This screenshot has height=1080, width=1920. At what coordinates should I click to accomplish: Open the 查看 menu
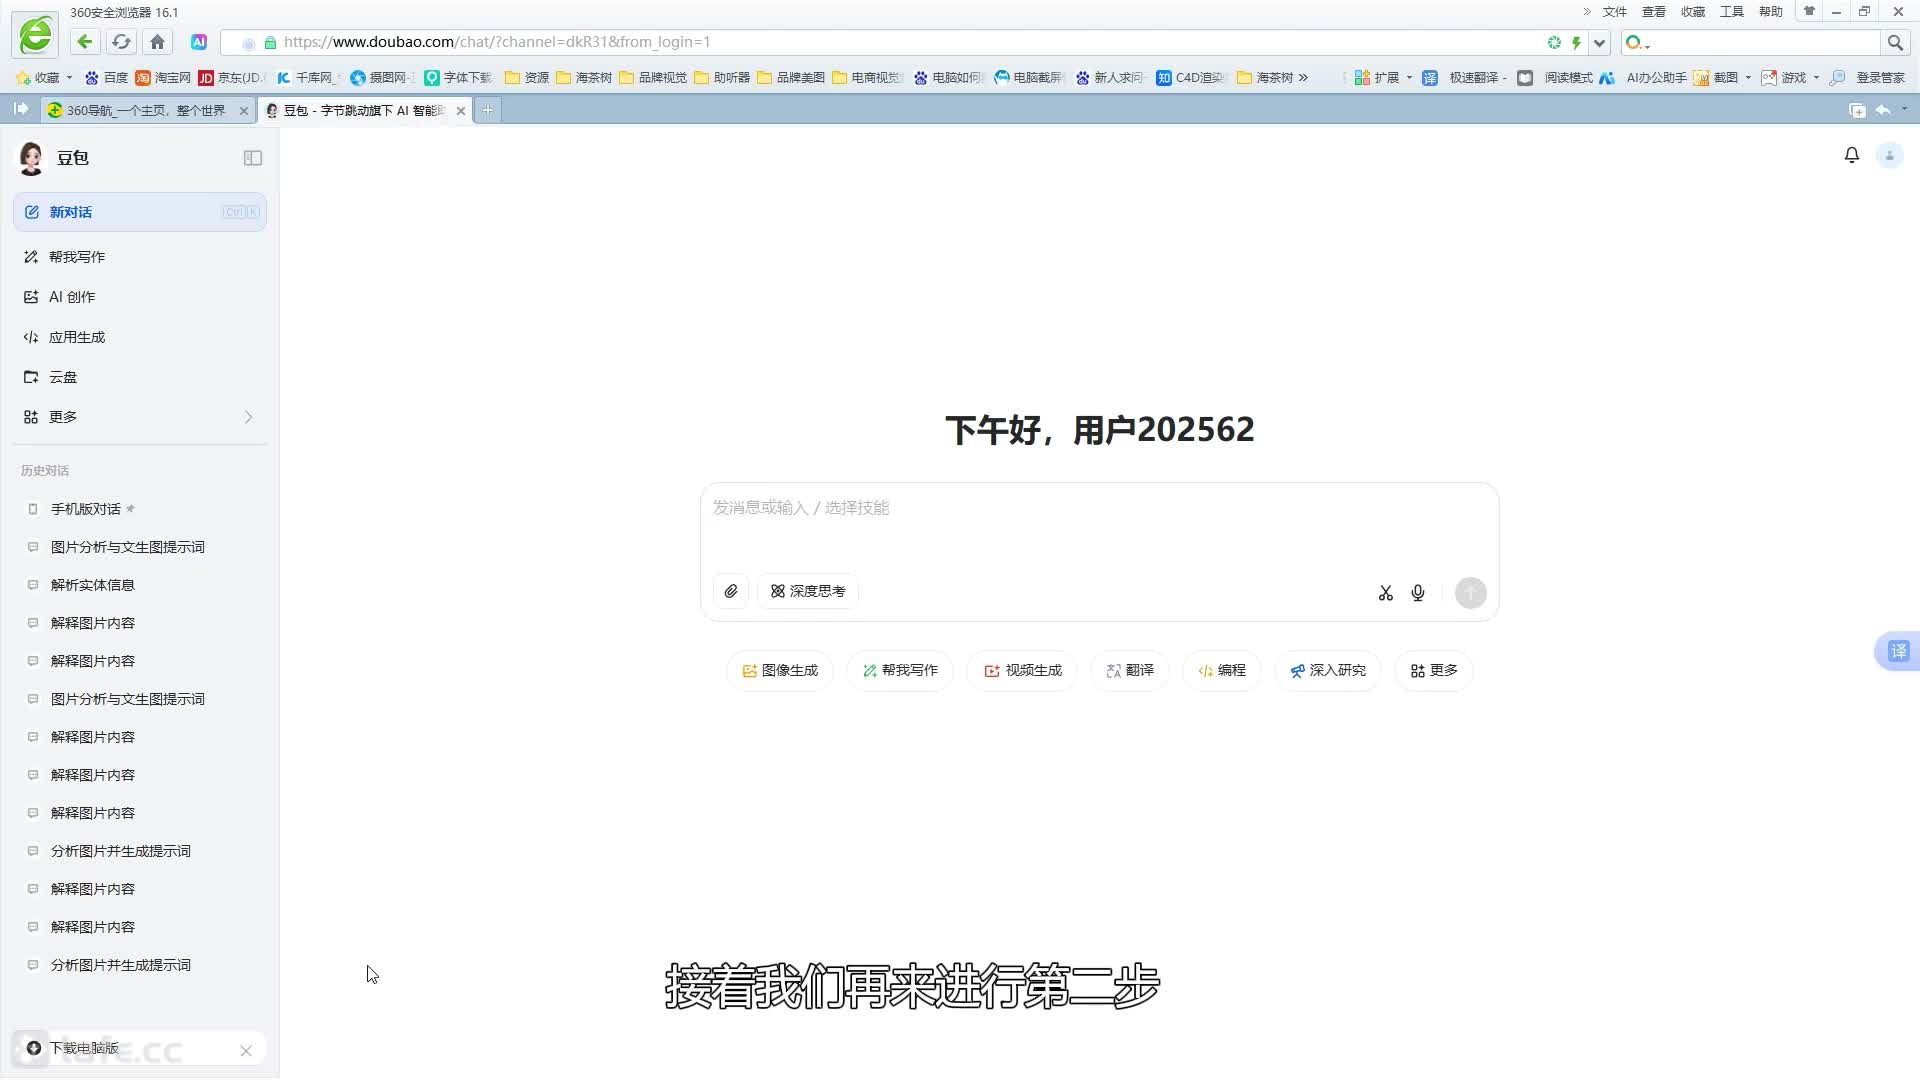1653,12
